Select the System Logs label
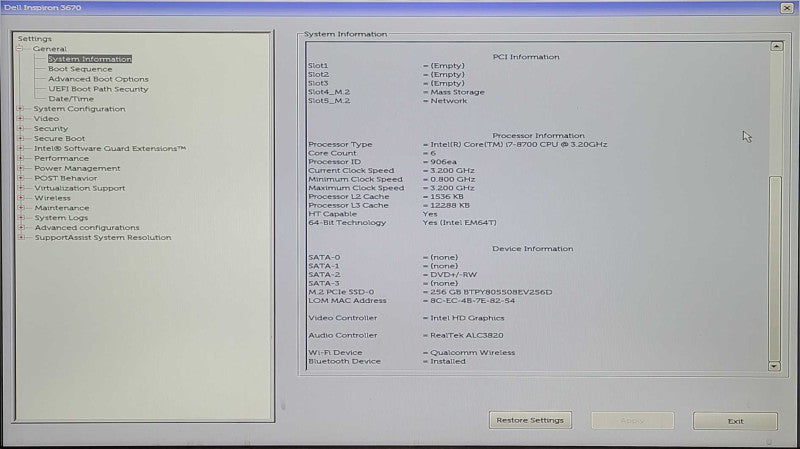Screen dimensions: 800x449 pyautogui.click(x=61, y=218)
